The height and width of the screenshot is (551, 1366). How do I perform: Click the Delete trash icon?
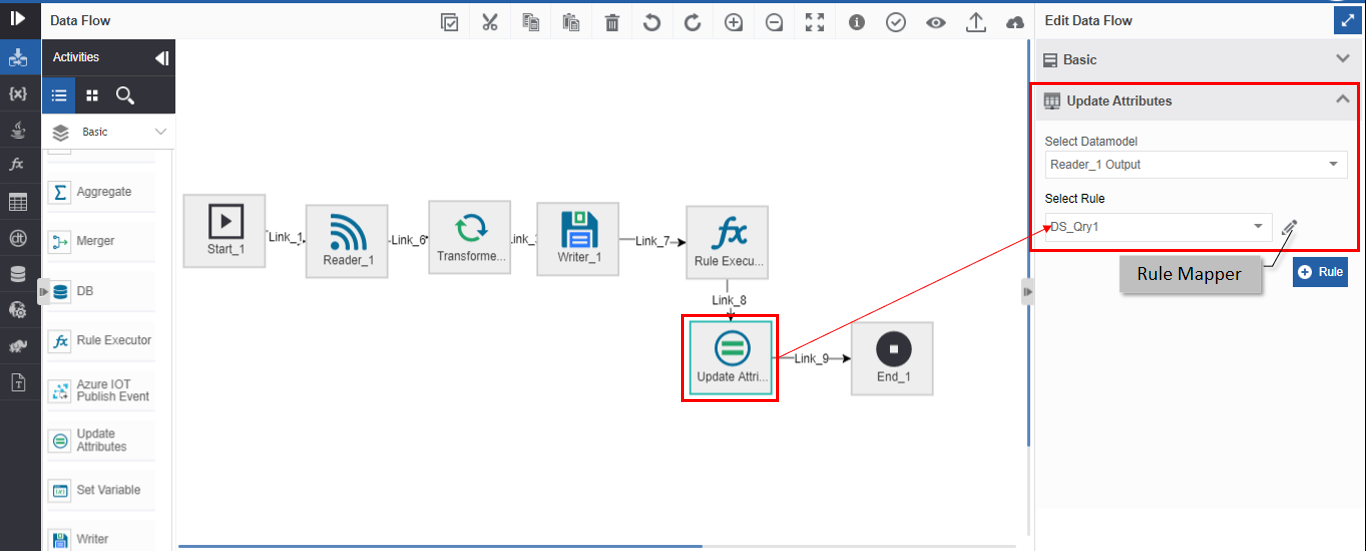(612, 22)
